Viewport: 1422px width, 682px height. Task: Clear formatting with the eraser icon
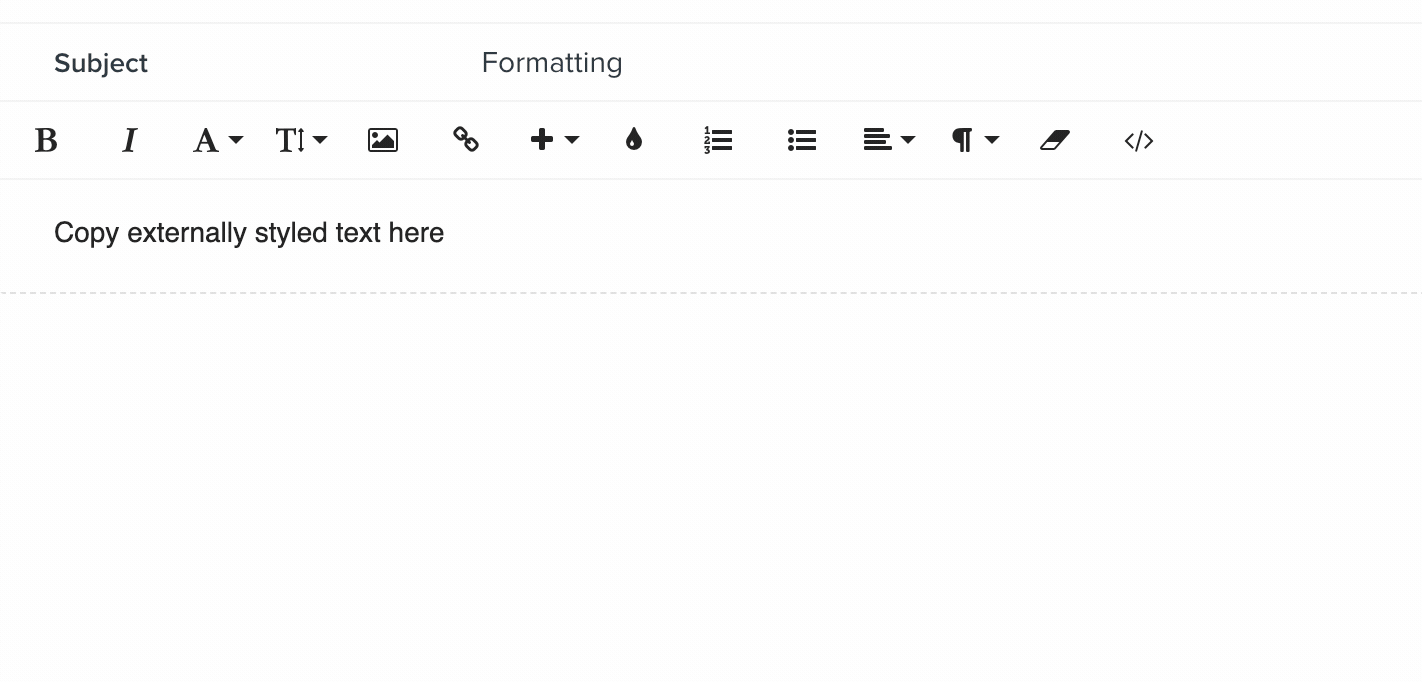click(1055, 140)
